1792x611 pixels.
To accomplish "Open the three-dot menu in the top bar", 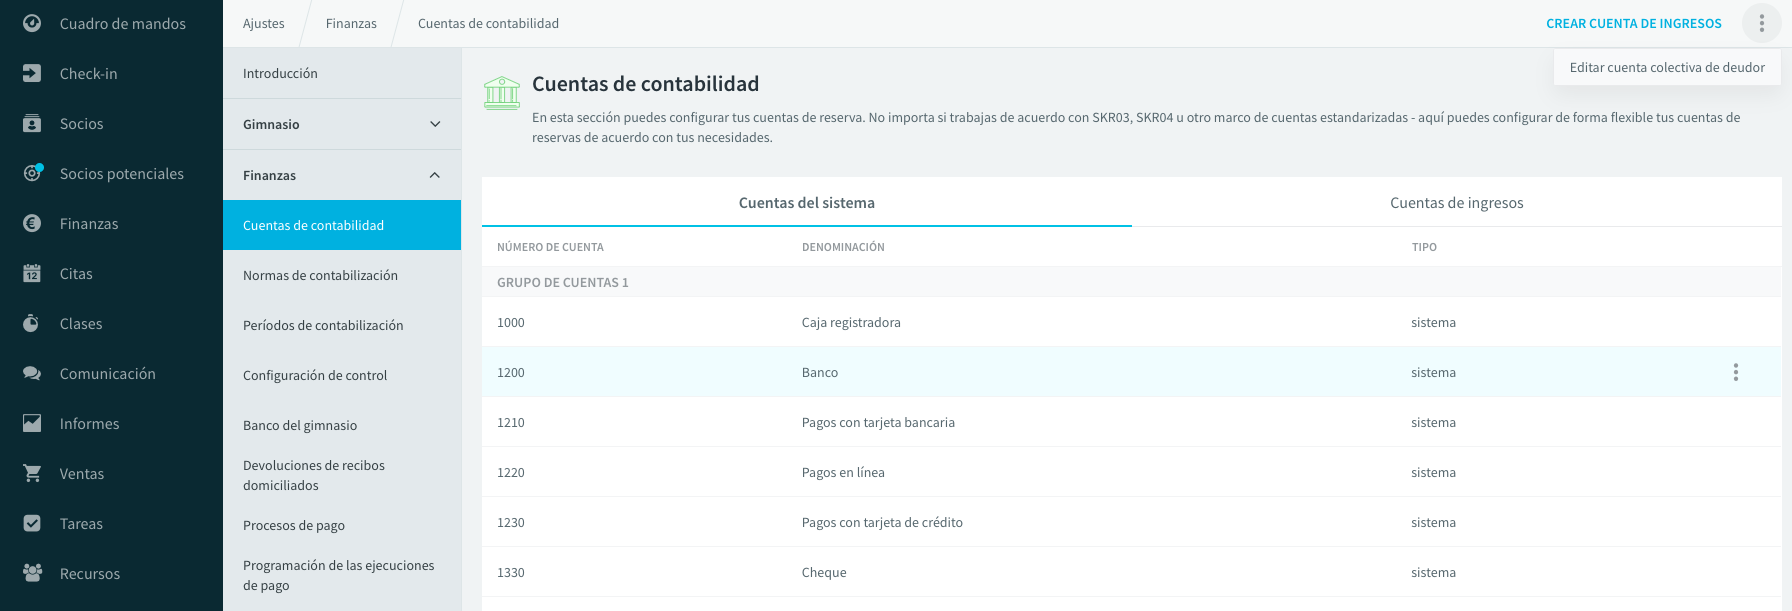I will click(1762, 23).
